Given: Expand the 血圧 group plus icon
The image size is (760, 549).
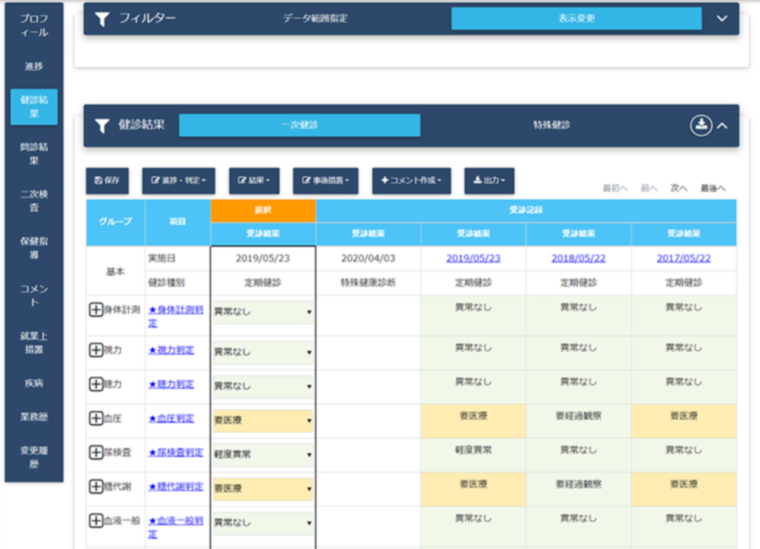Looking at the screenshot, I should click(97, 418).
